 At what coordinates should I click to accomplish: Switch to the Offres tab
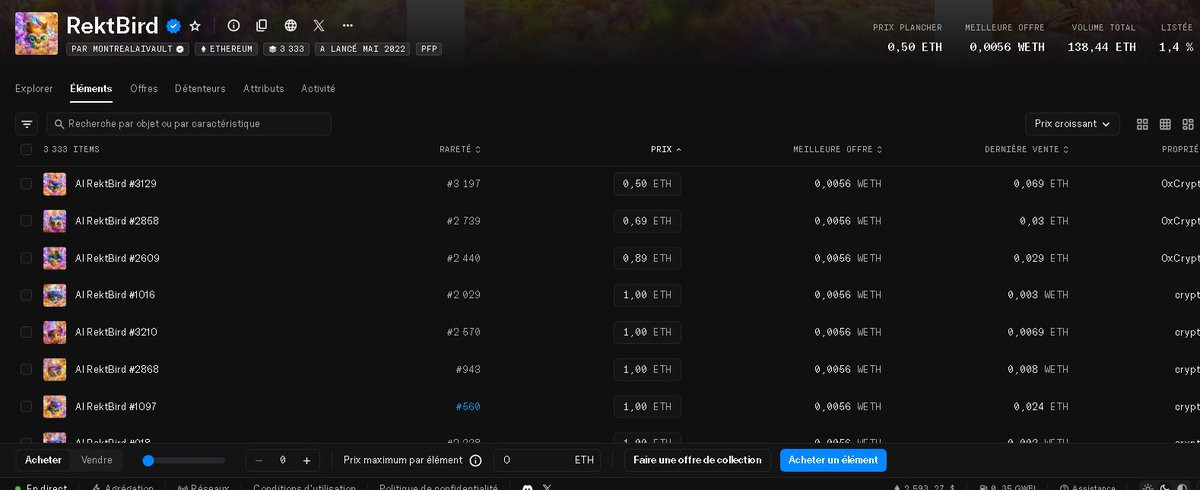click(x=144, y=89)
